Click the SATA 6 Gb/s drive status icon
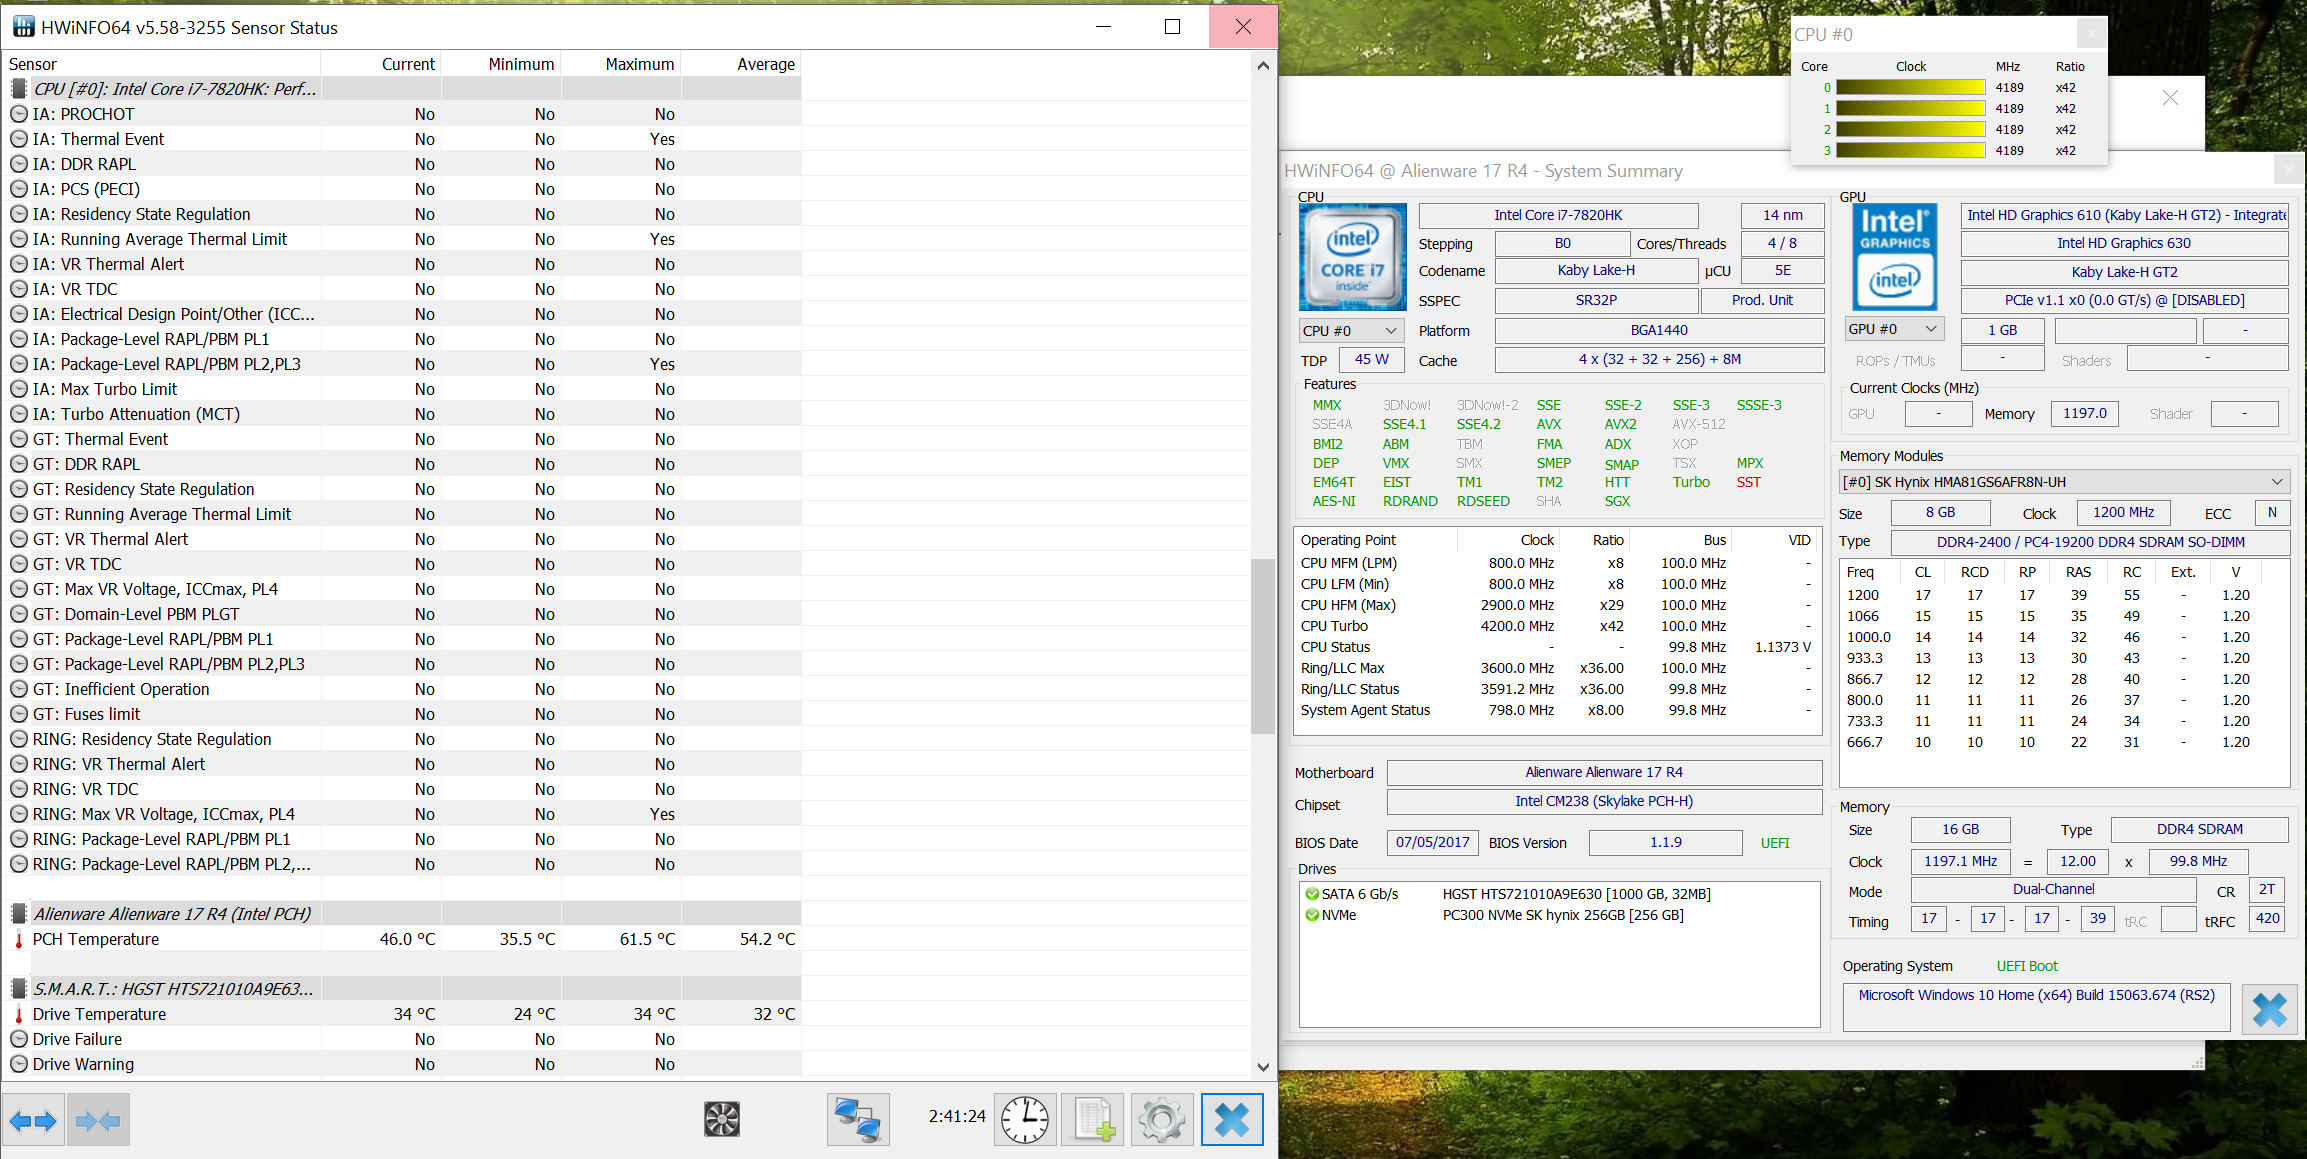 tap(1312, 894)
